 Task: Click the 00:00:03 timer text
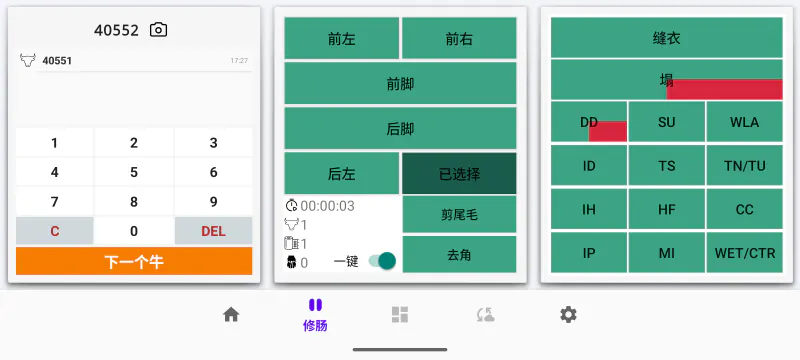[328, 206]
